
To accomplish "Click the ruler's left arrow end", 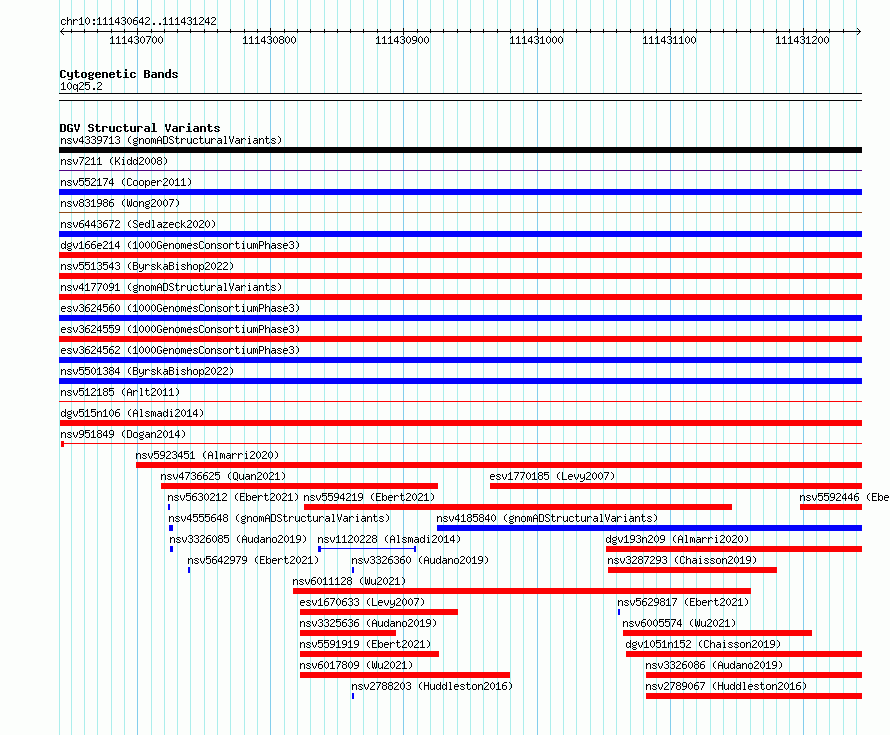I will coord(62,31).
